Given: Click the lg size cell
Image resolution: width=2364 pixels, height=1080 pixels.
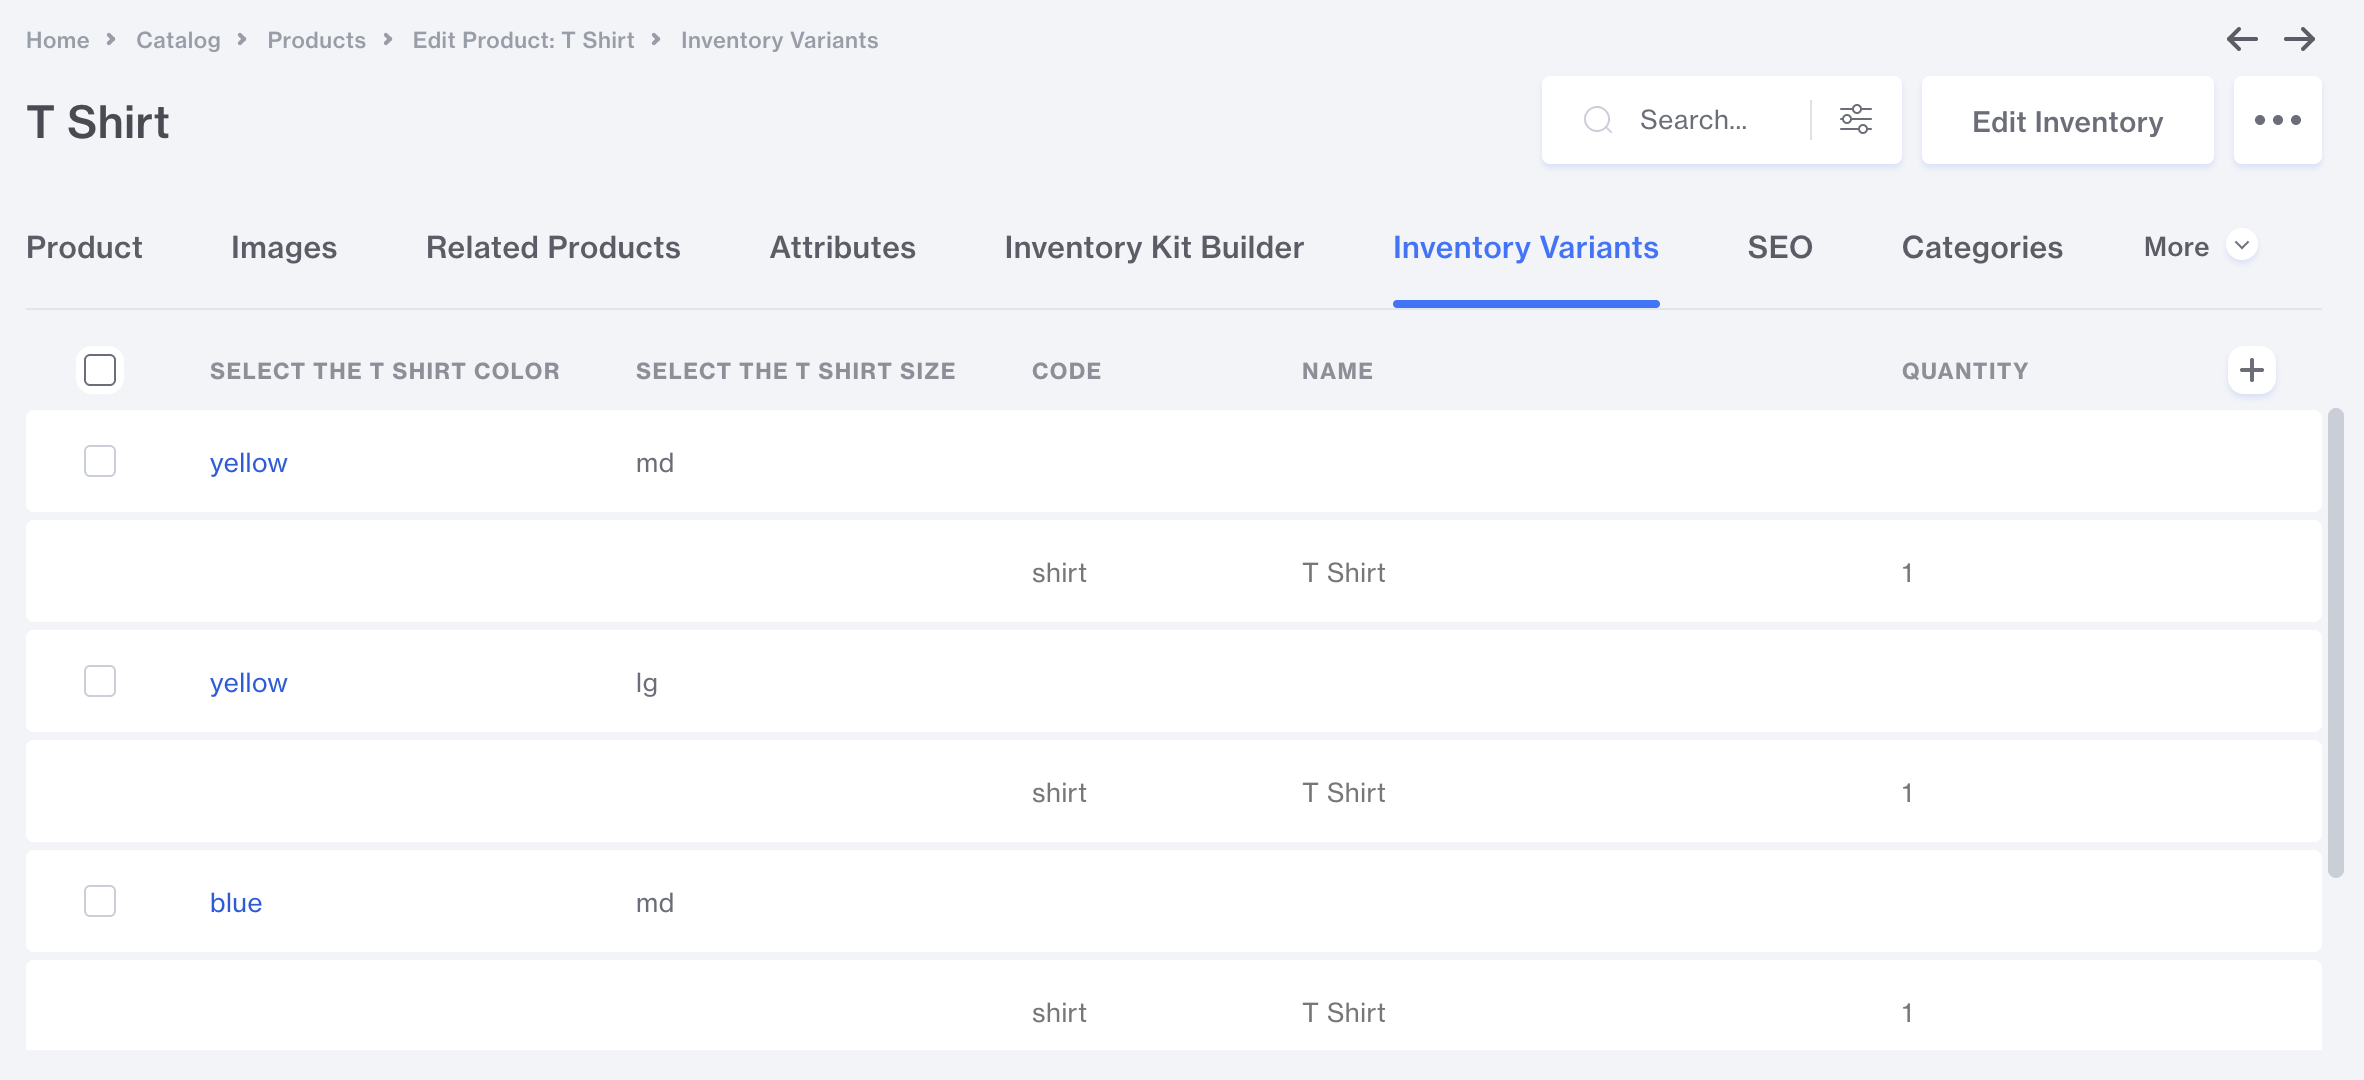Looking at the screenshot, I should [646, 683].
